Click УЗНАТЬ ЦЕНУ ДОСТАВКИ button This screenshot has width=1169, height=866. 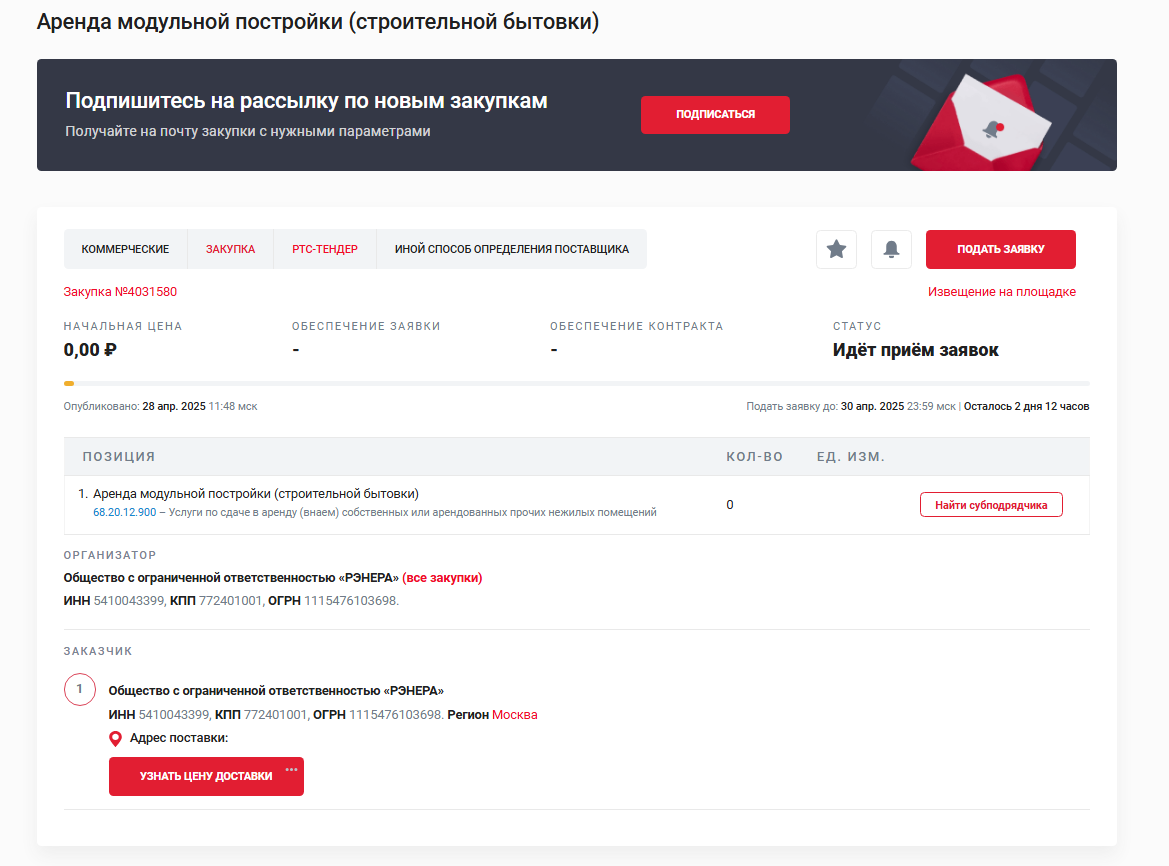tap(207, 777)
